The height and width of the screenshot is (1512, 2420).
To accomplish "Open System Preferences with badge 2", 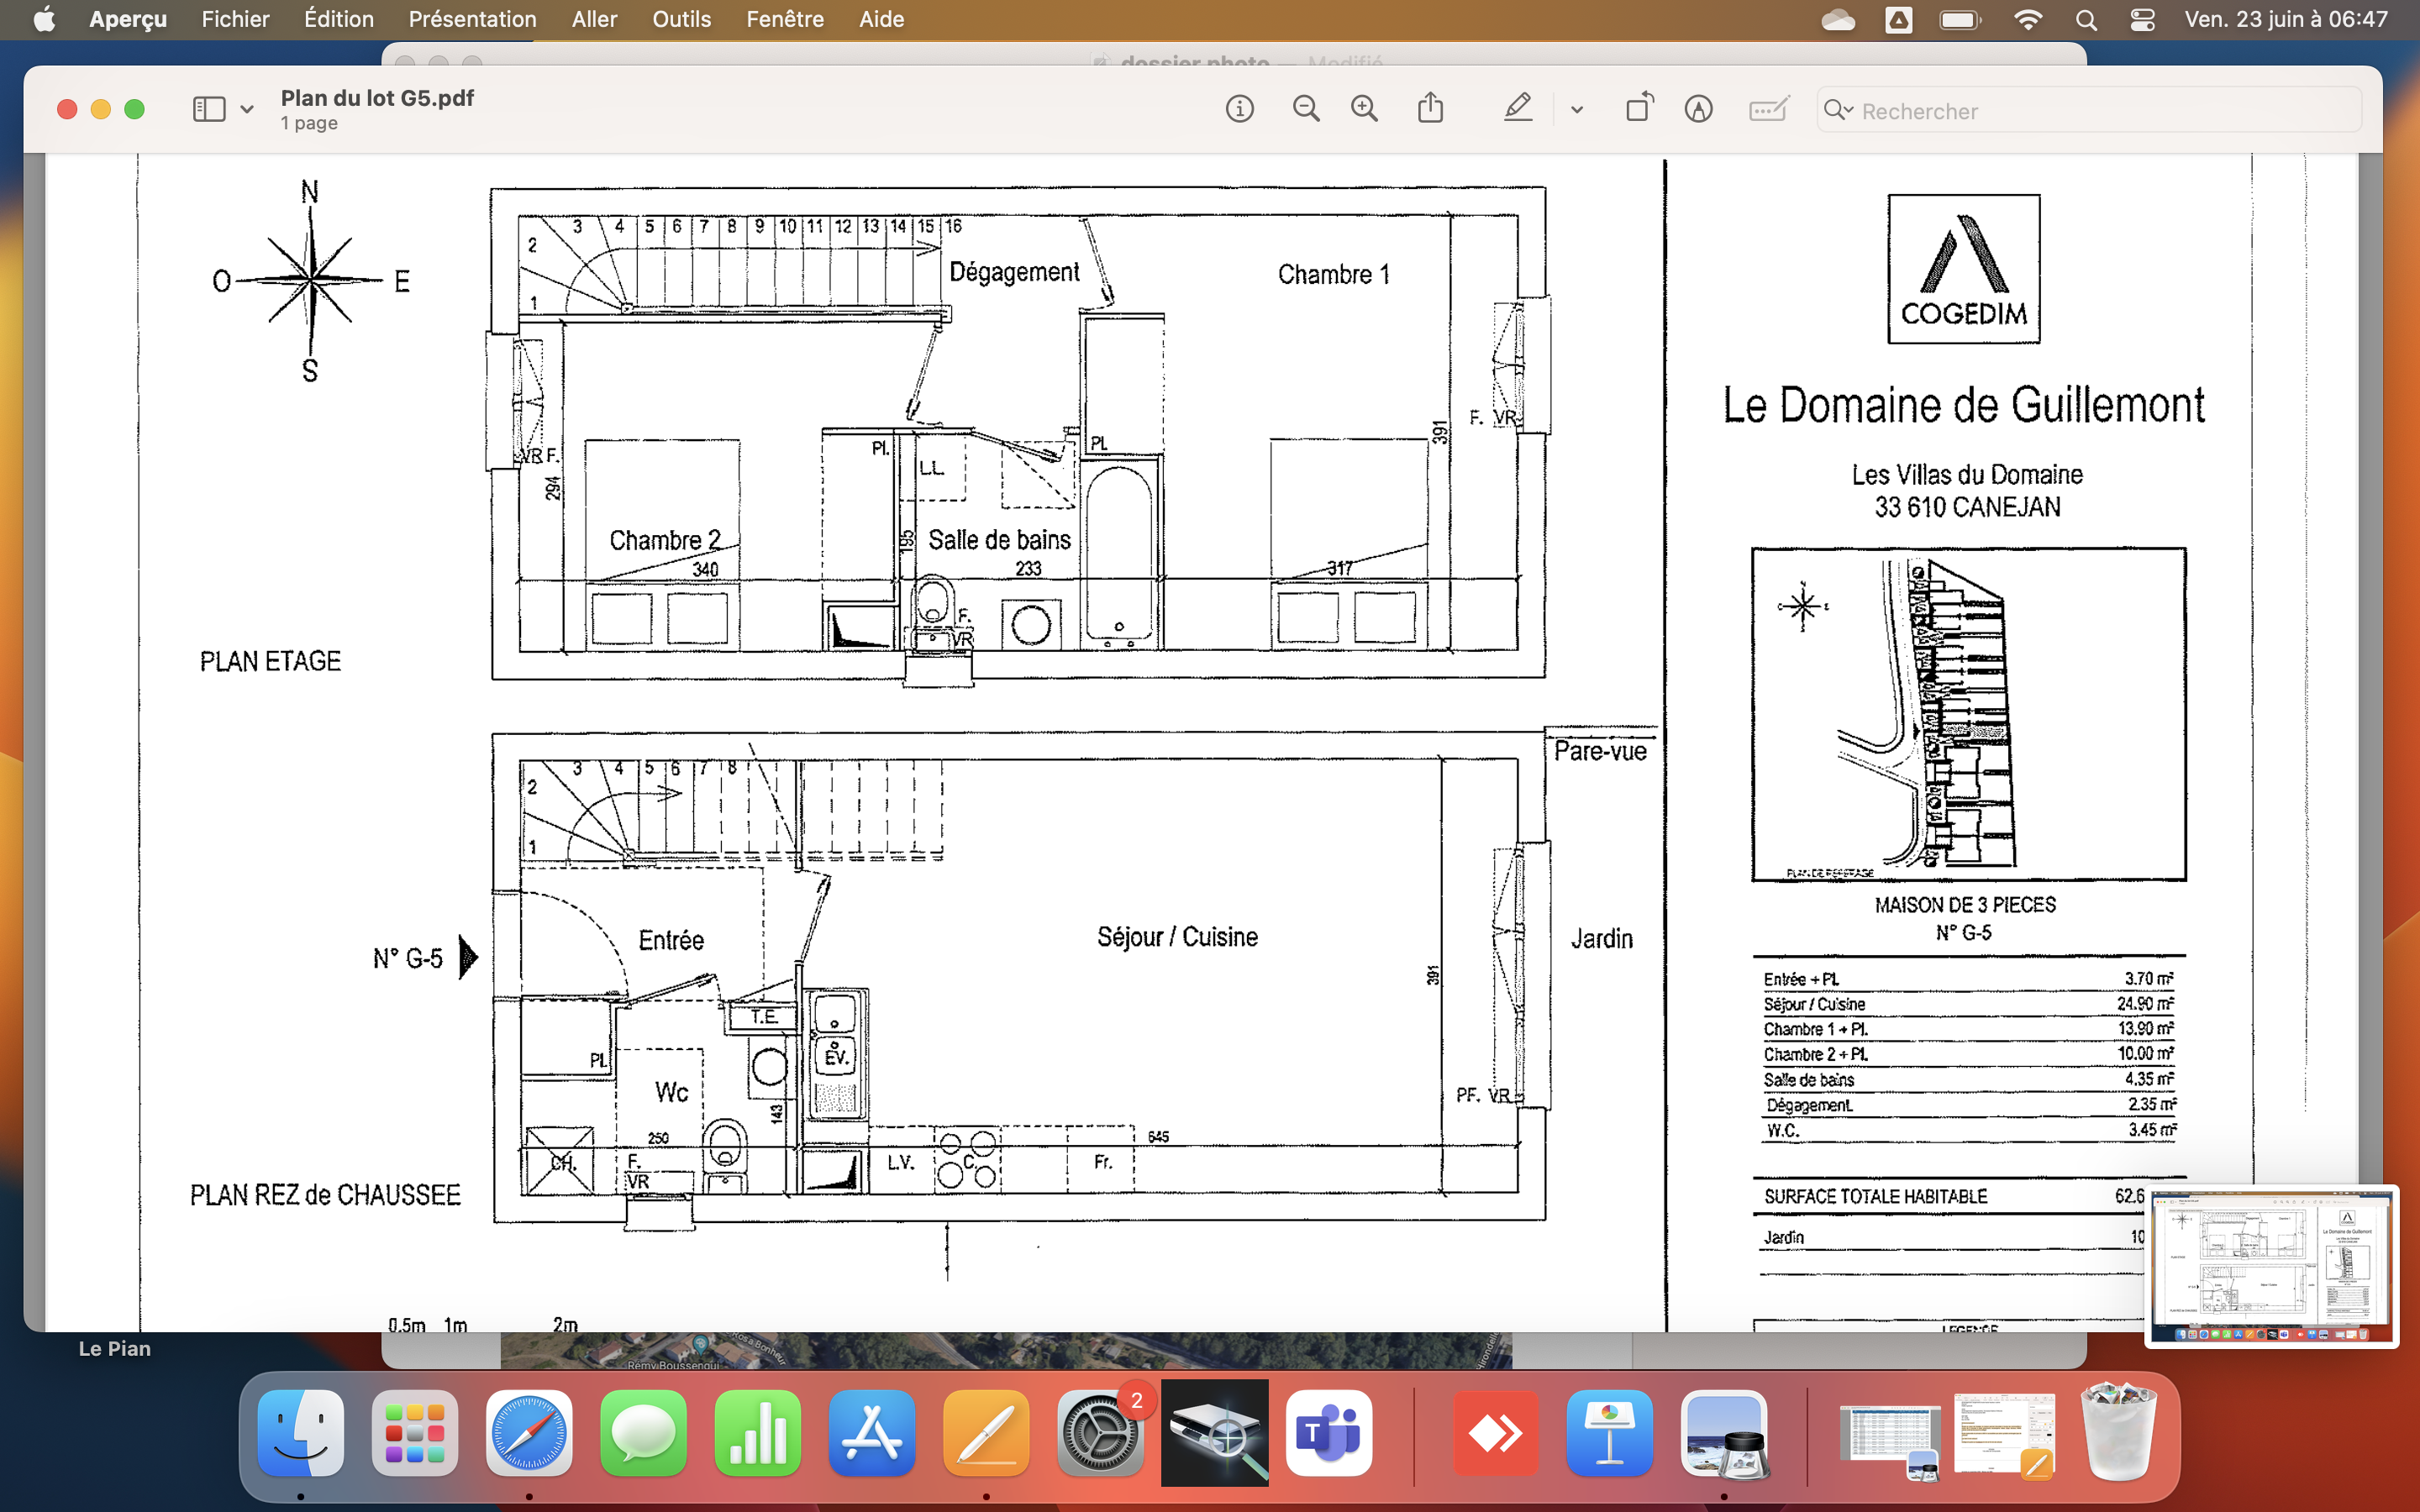I will [1100, 1433].
